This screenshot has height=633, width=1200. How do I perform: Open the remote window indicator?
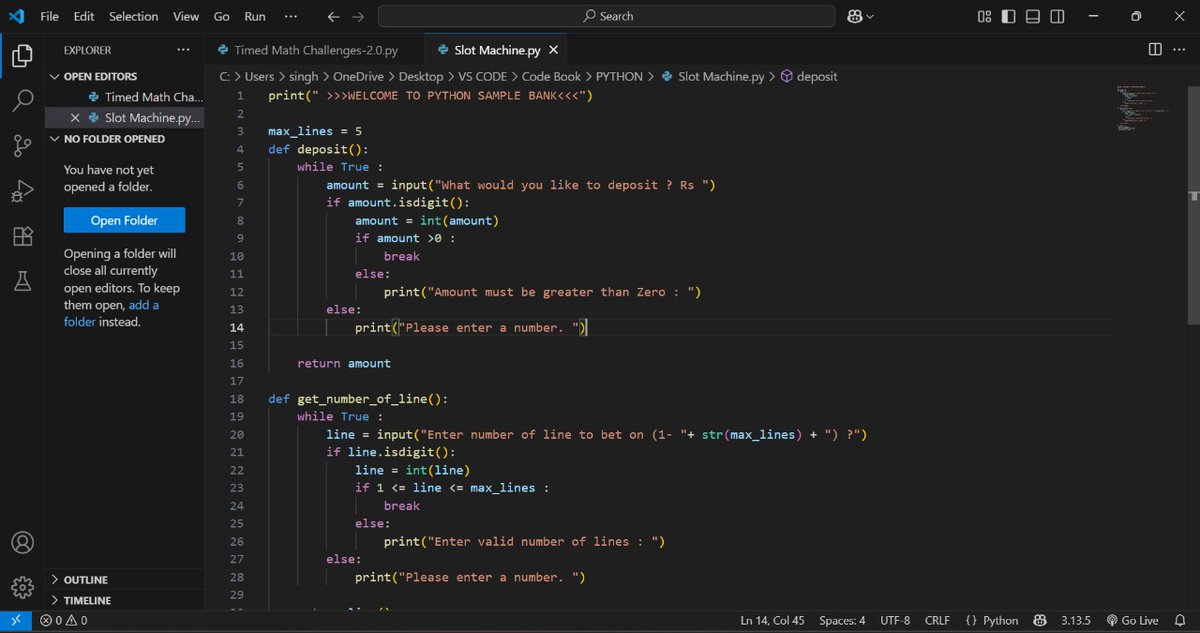point(15,621)
